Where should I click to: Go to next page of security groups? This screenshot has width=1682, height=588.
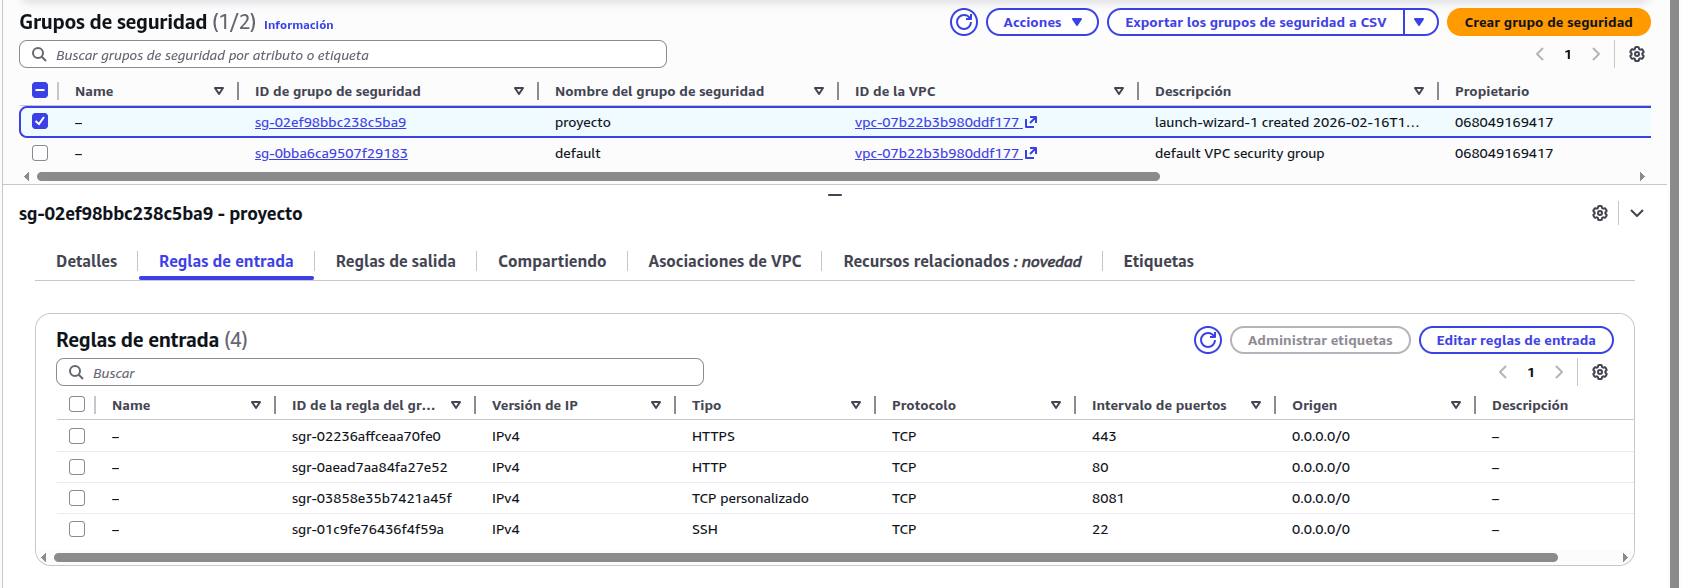tap(1596, 54)
